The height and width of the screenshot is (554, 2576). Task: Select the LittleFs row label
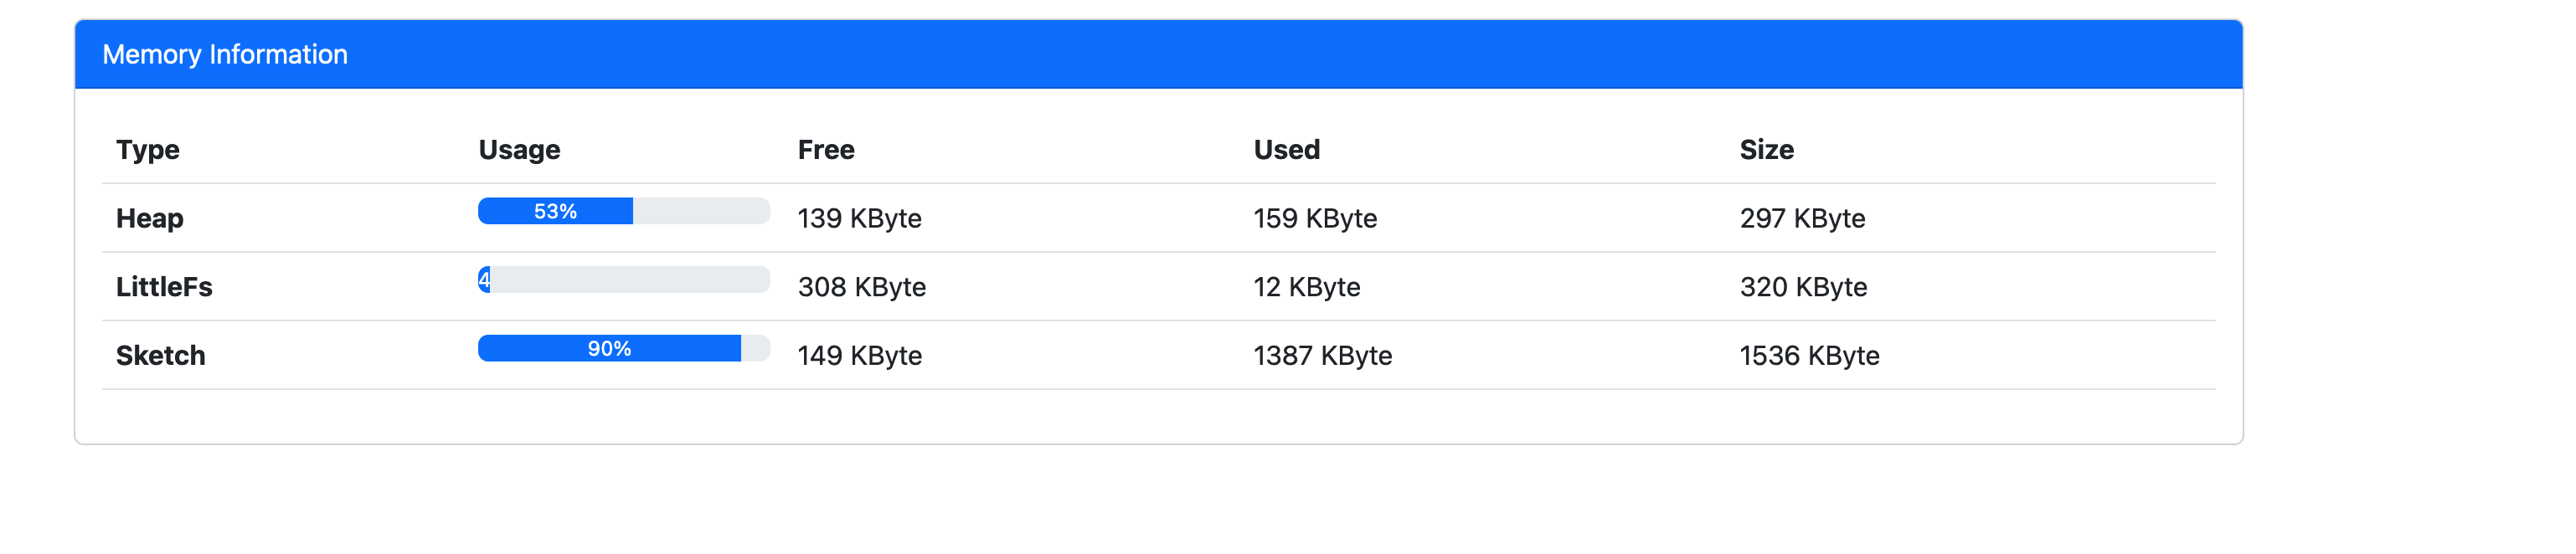click(x=164, y=287)
